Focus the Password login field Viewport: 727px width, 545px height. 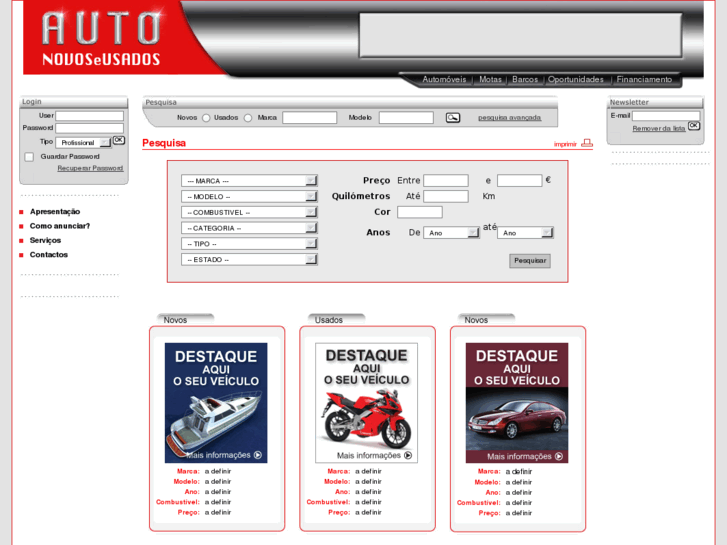(89, 128)
